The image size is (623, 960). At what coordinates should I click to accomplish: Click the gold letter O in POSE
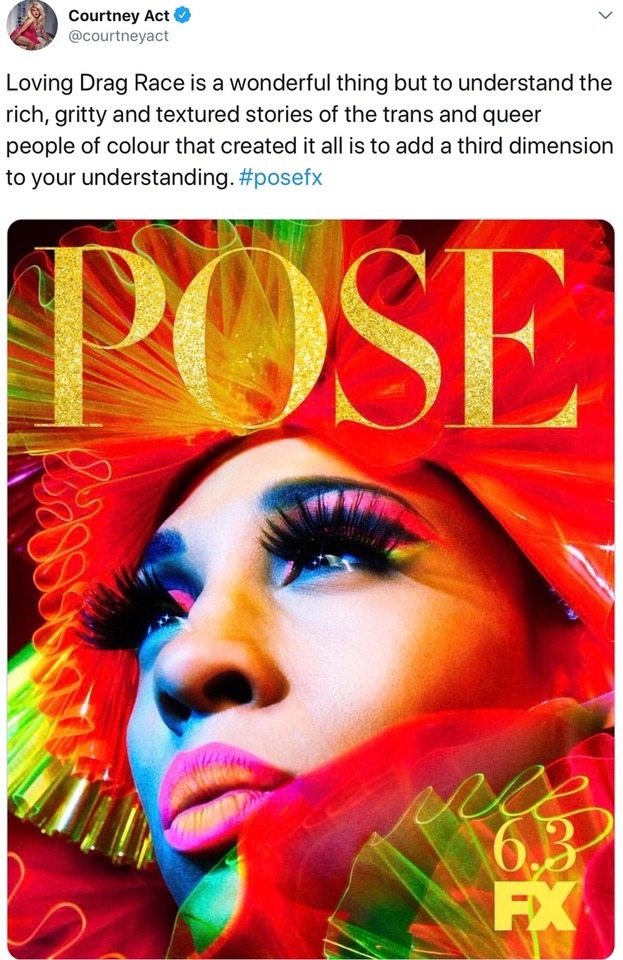coord(250,339)
